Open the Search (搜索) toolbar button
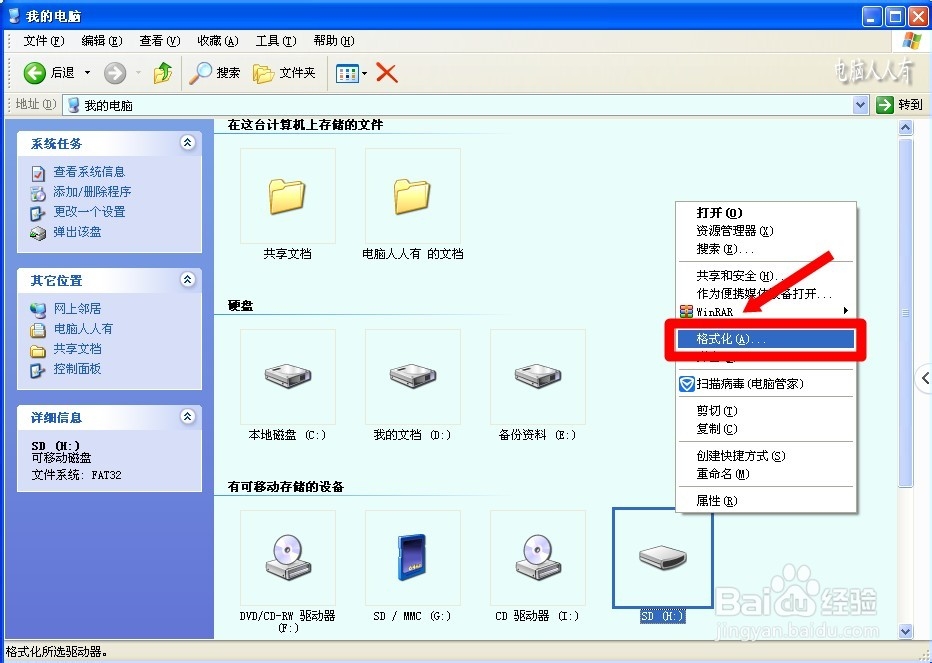 [215, 73]
